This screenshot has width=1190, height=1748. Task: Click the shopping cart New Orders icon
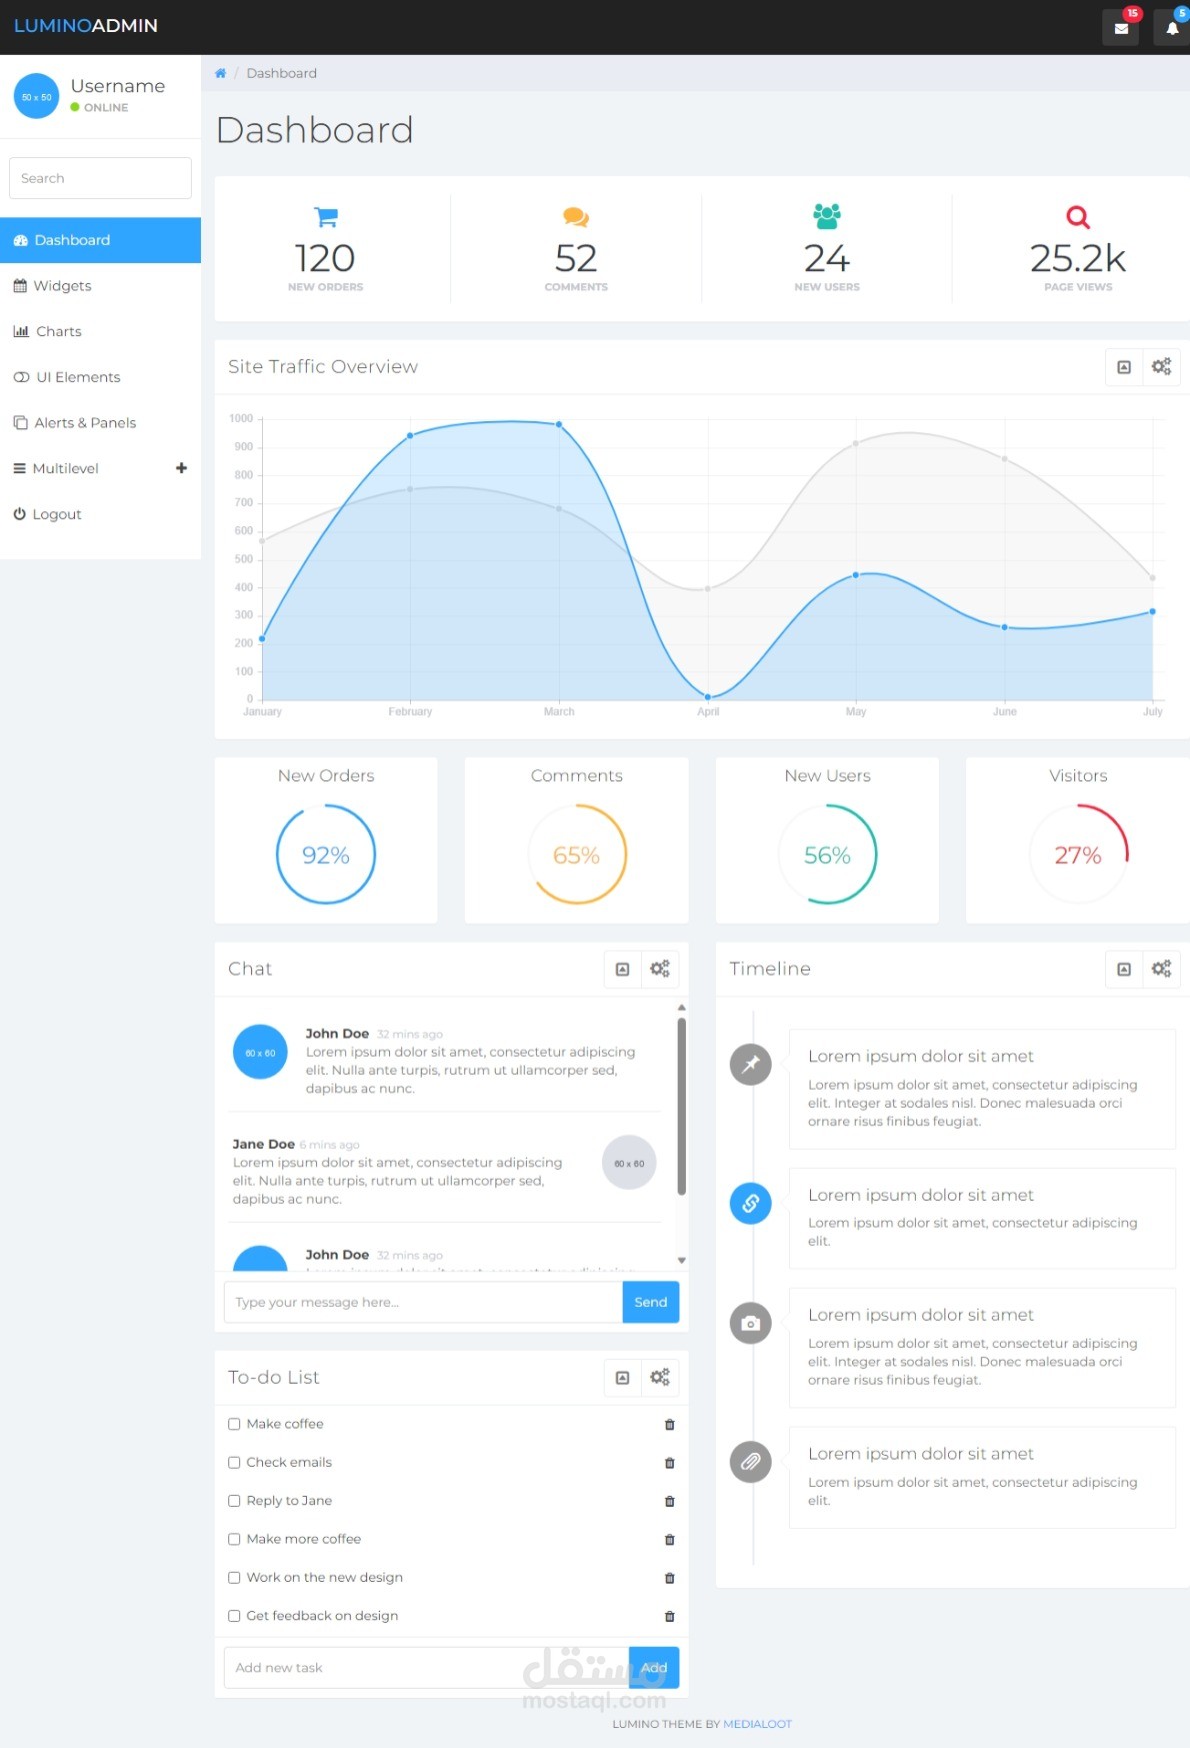tap(326, 216)
